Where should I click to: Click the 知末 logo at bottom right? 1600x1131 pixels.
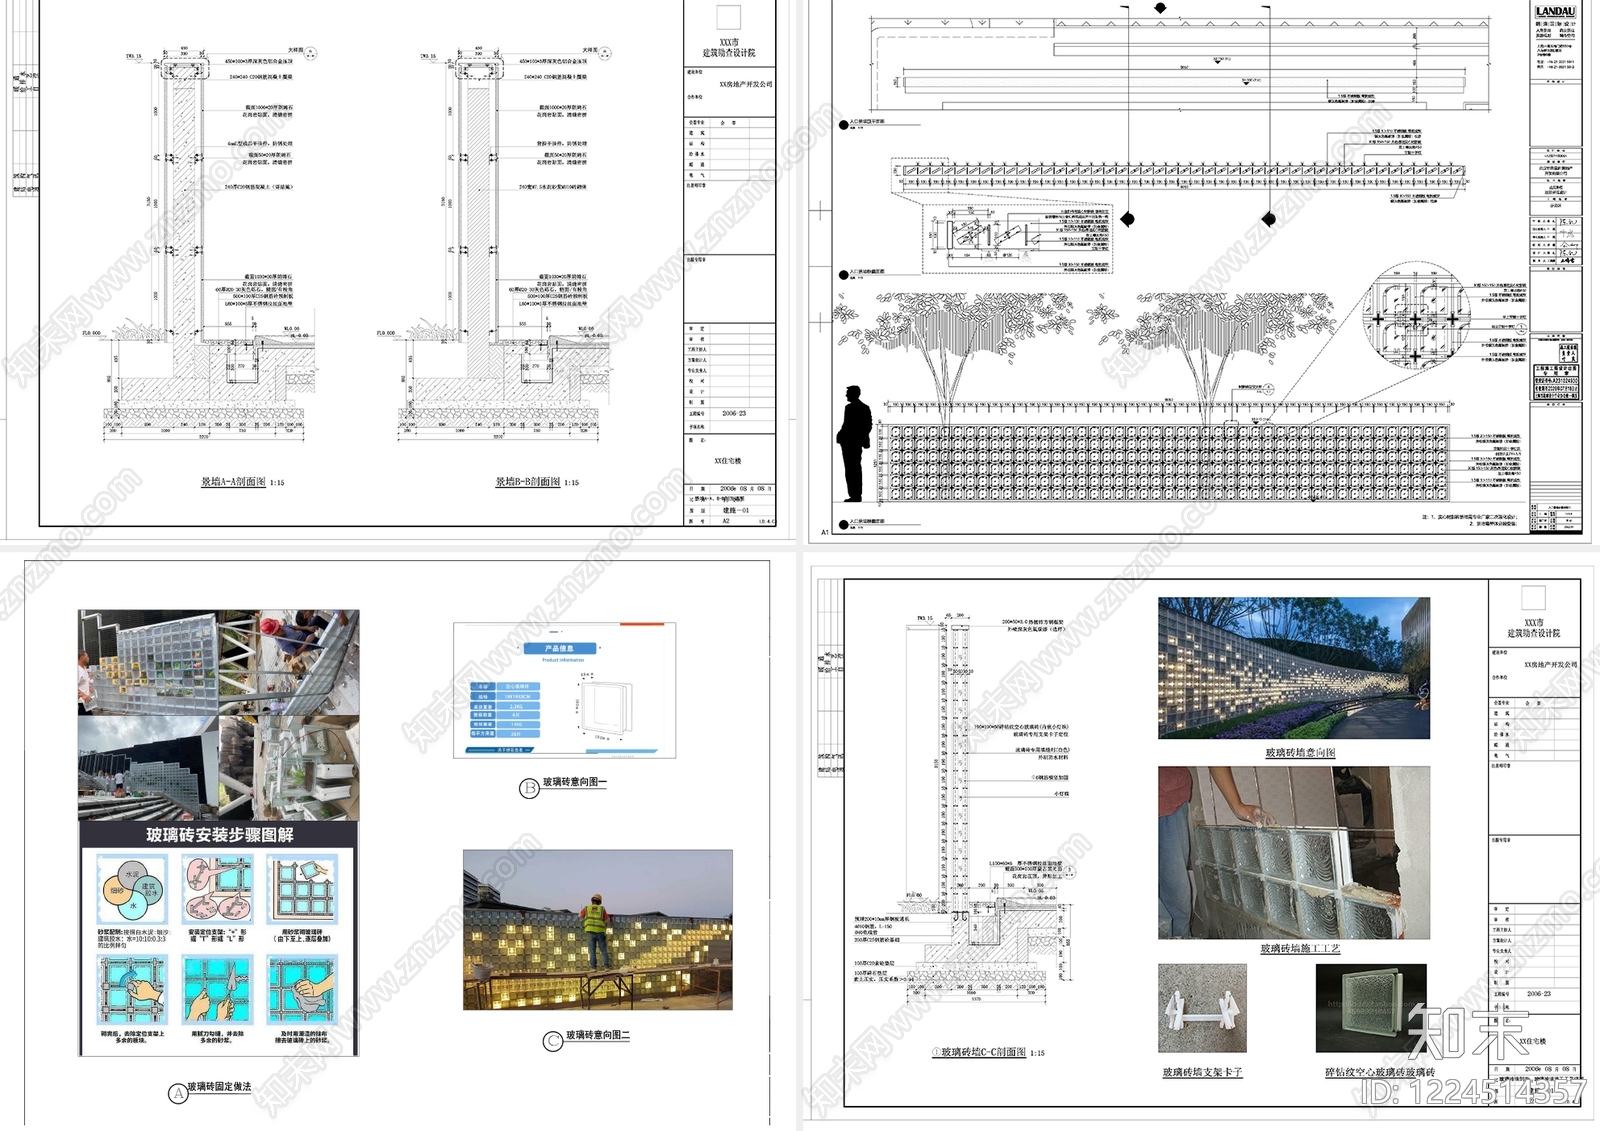tap(1469, 1033)
